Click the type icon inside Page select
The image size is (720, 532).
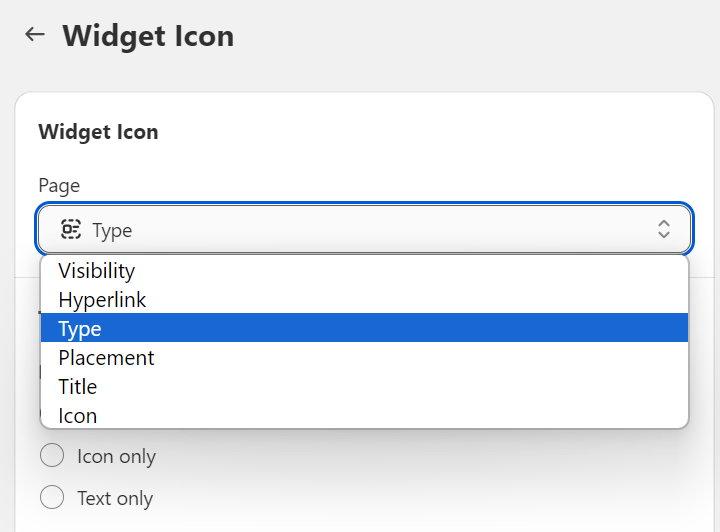(71, 230)
